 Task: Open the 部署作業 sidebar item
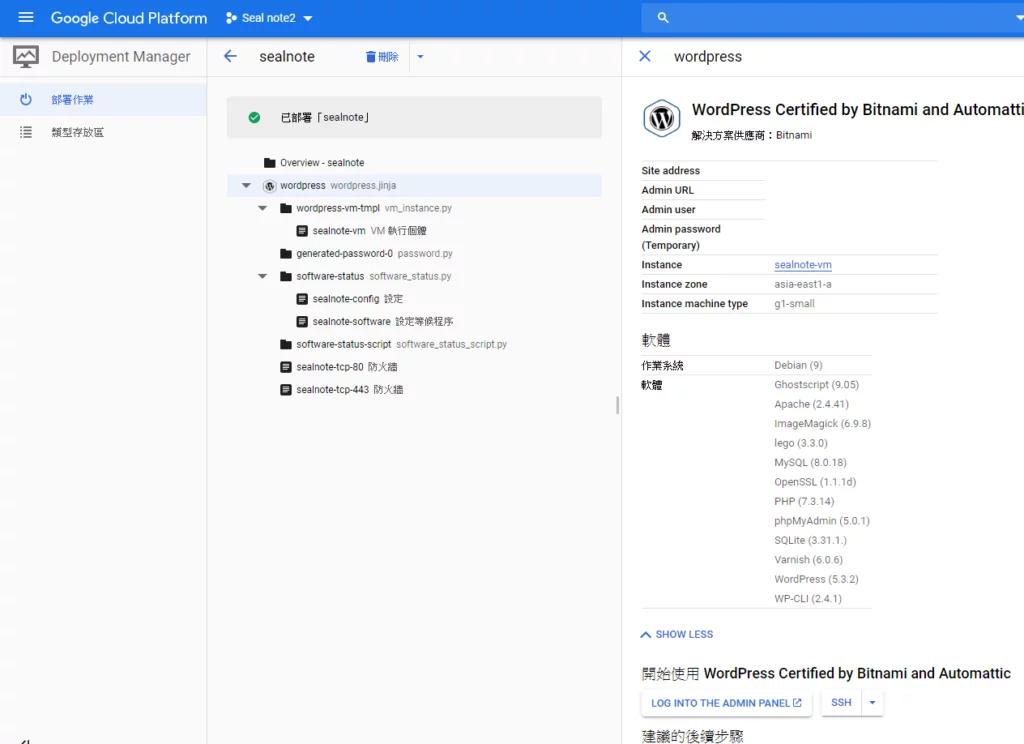tap(103, 99)
